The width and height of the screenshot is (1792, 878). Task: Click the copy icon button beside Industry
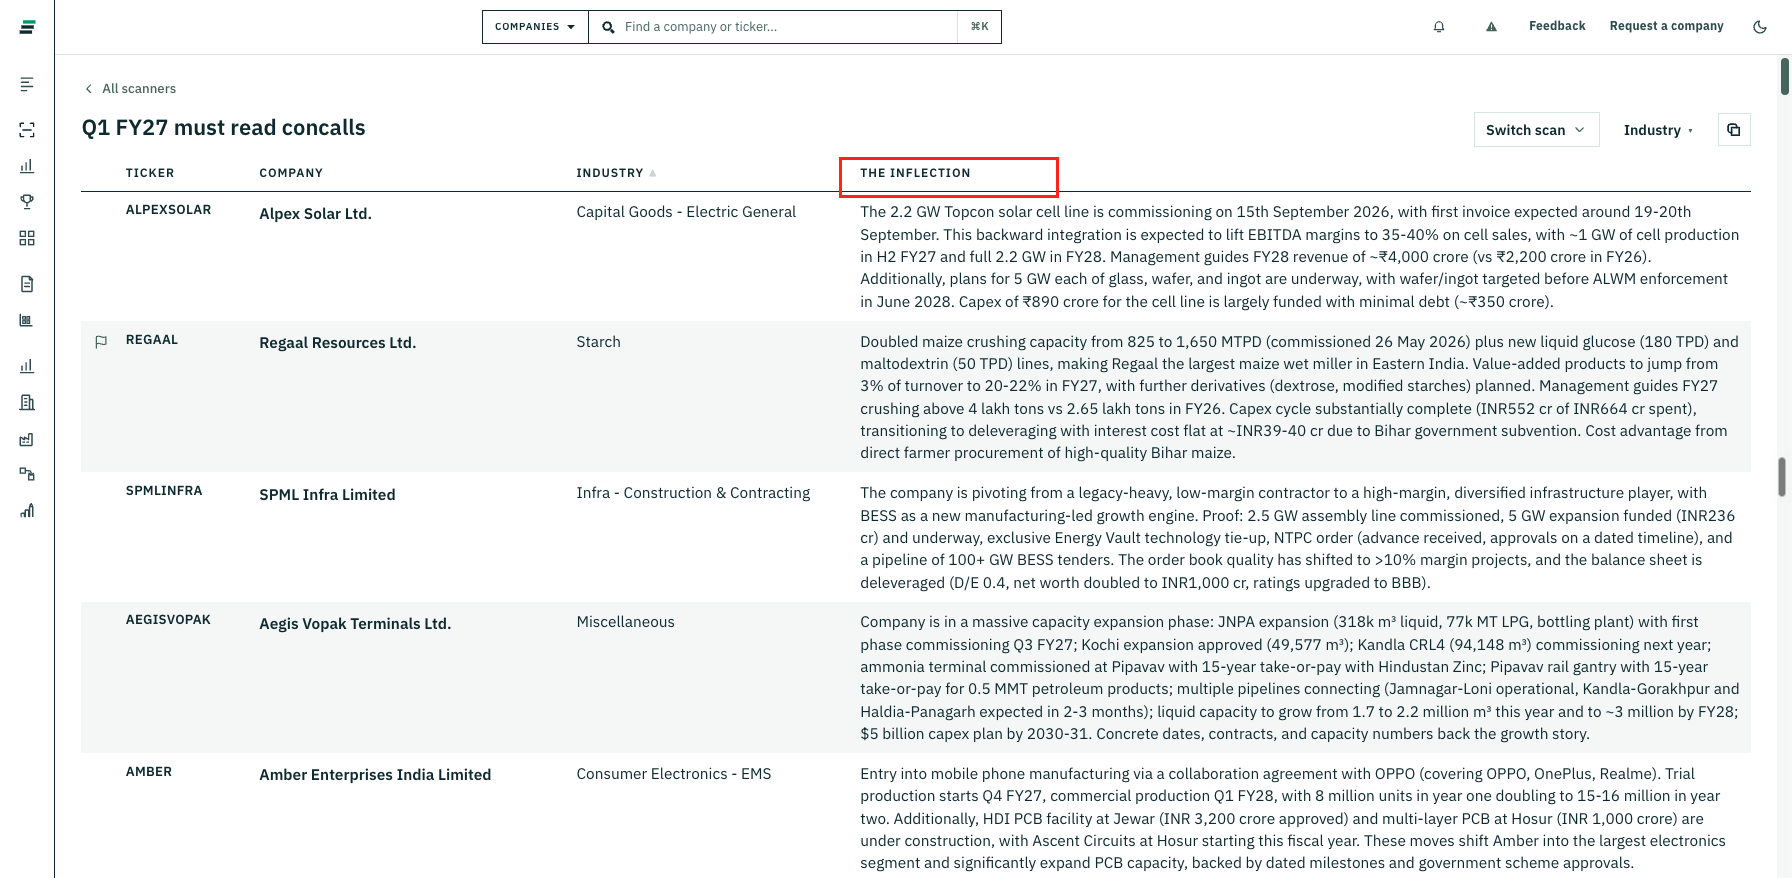(1734, 130)
